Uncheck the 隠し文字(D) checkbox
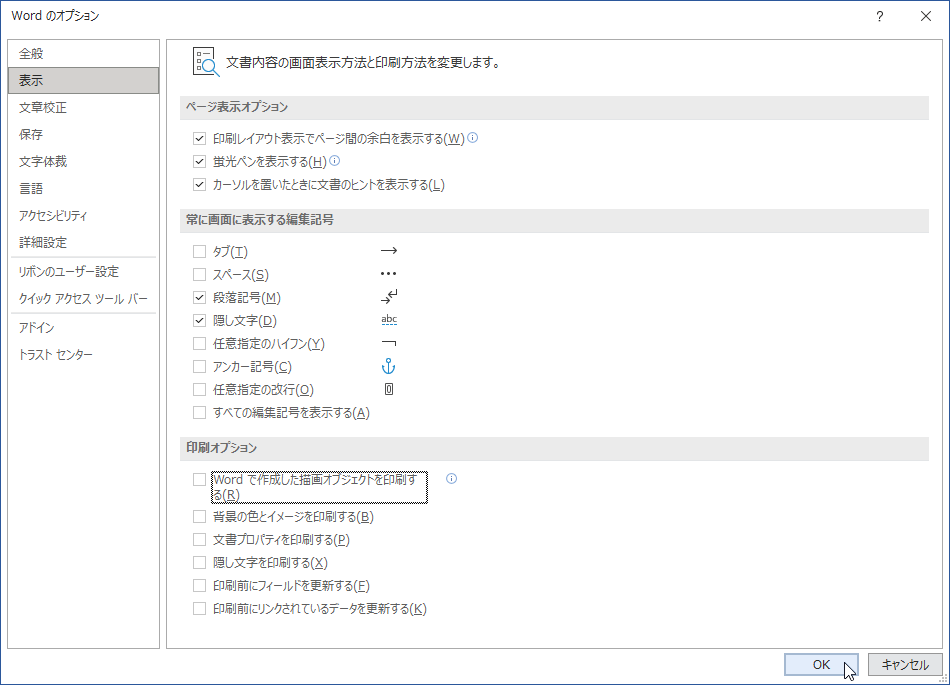 click(x=199, y=320)
